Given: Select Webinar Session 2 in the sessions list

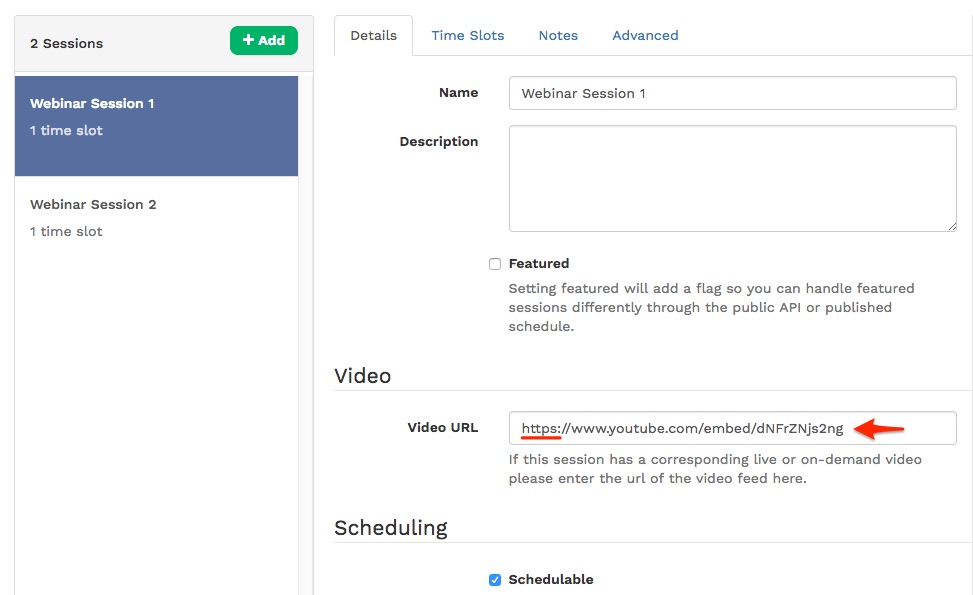Looking at the screenshot, I should tap(93, 204).
